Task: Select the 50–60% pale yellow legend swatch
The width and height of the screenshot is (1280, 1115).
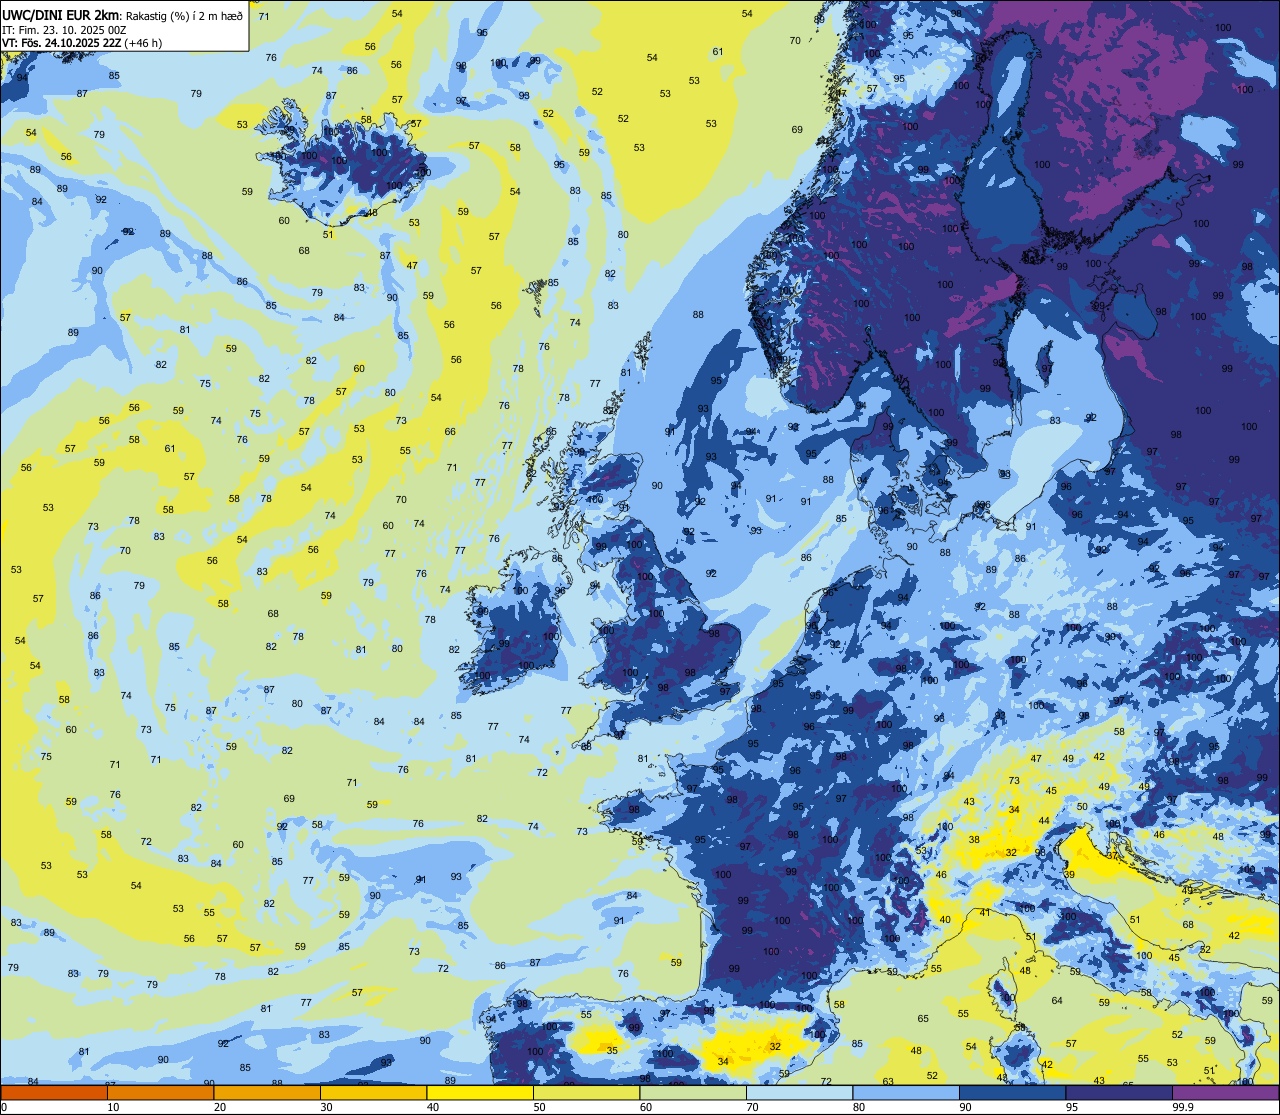Action: click(x=586, y=1092)
